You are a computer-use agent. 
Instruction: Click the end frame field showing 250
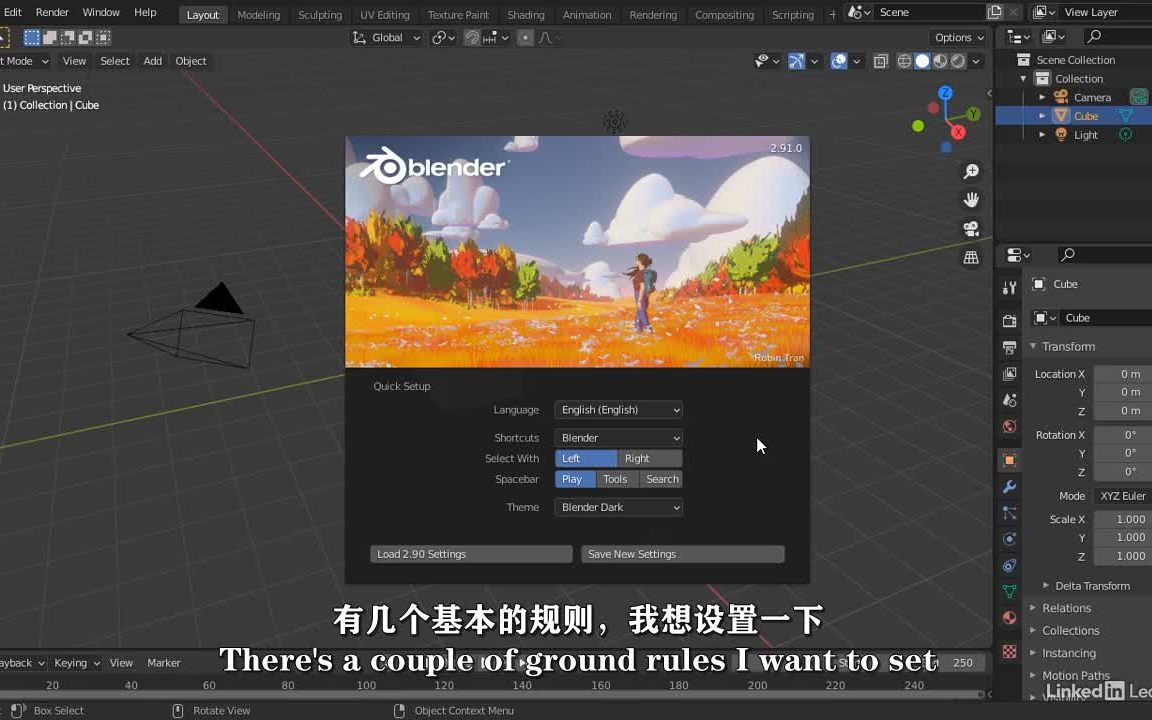pos(962,663)
